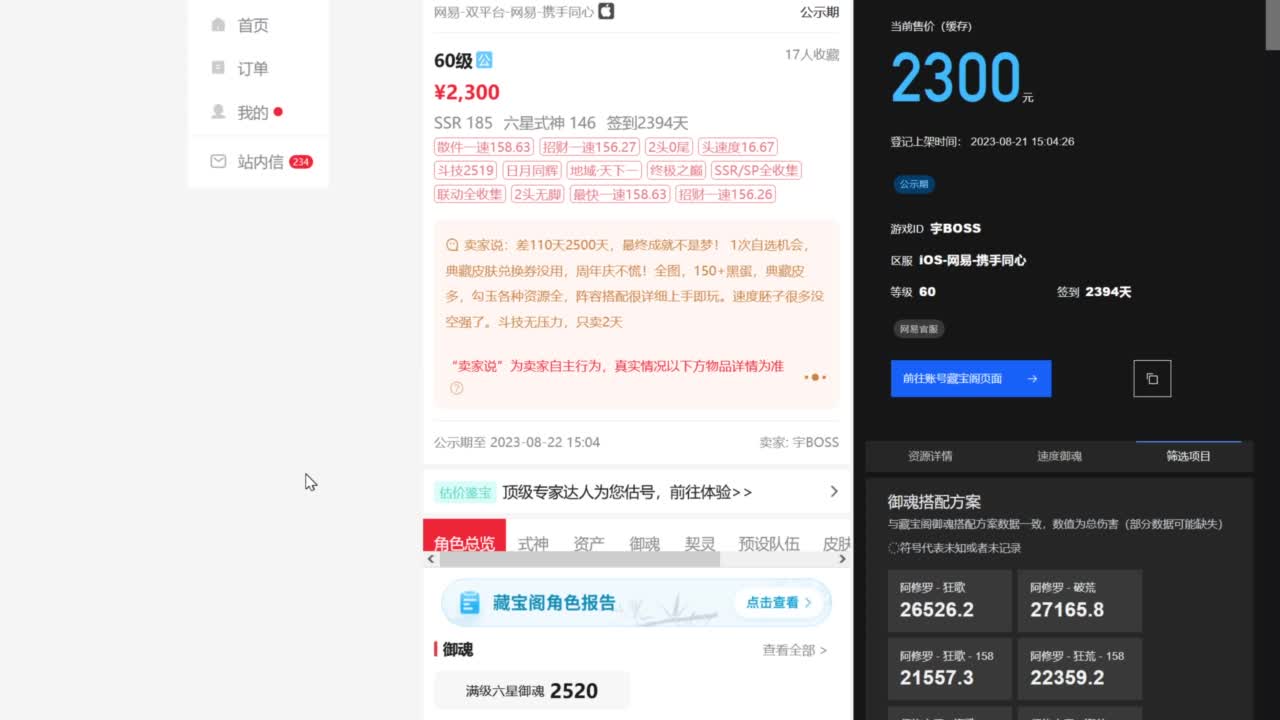Click the 估价鉴宝 label
The image size is (1280, 720).
tap(464, 492)
